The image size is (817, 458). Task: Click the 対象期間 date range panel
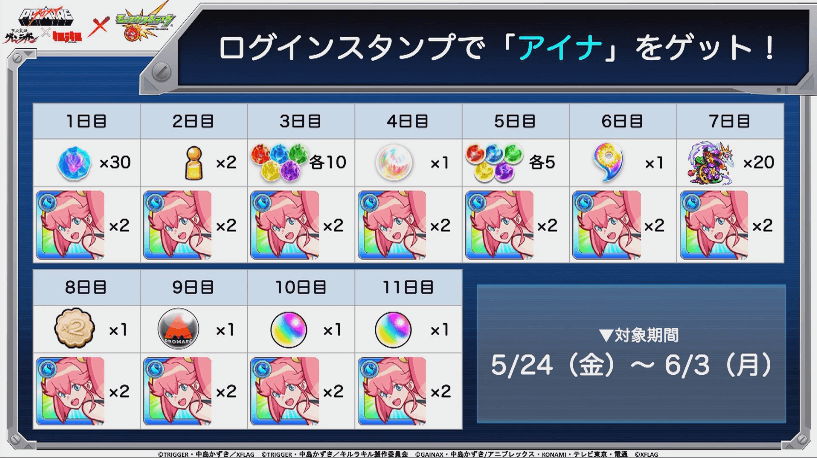(x=631, y=353)
